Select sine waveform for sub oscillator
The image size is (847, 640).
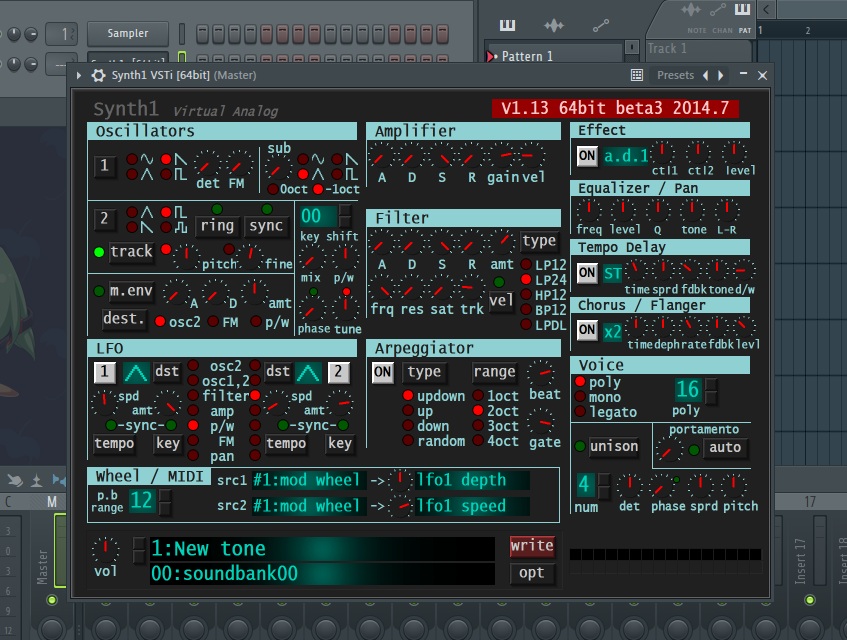tap(303, 159)
